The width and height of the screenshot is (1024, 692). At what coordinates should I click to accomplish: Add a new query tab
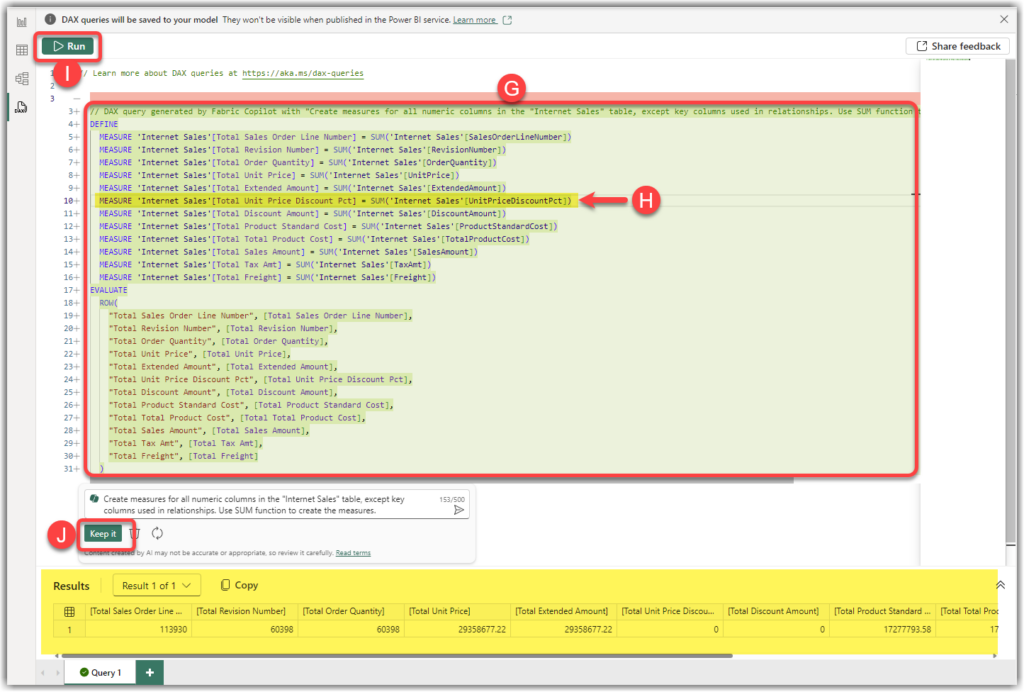tap(150, 672)
